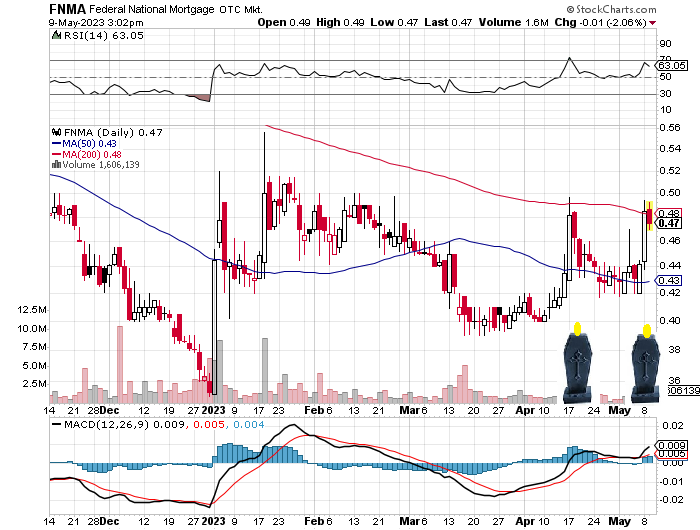Click the FNMA (Daily) 0.47 legend label

[x=113, y=133]
